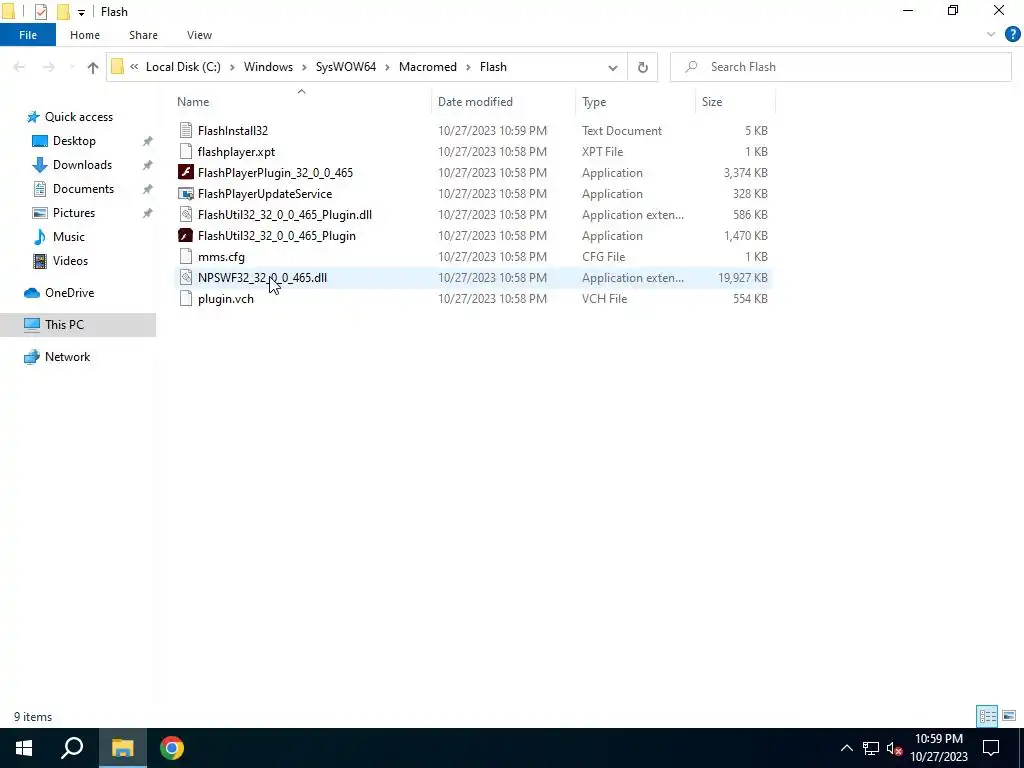The image size is (1024, 768).
Task: Select the FlashUtil32_32_0_0_465_Plugin application icon
Action: tap(186, 236)
